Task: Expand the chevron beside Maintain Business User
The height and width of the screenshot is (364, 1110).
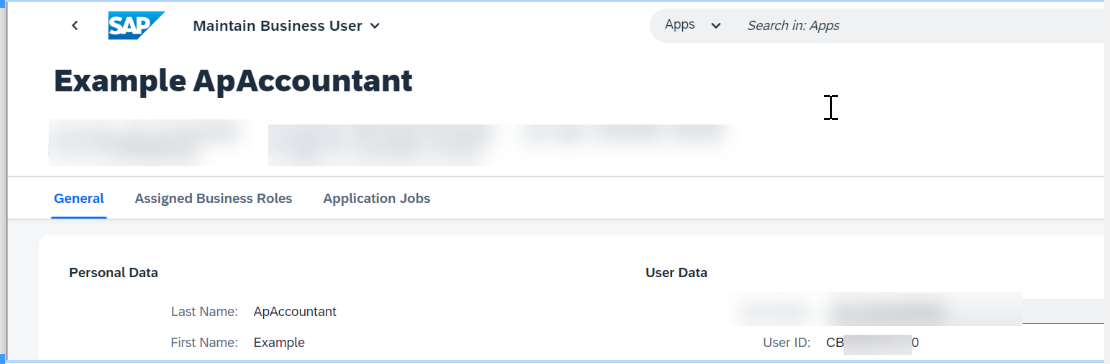Action: click(375, 26)
